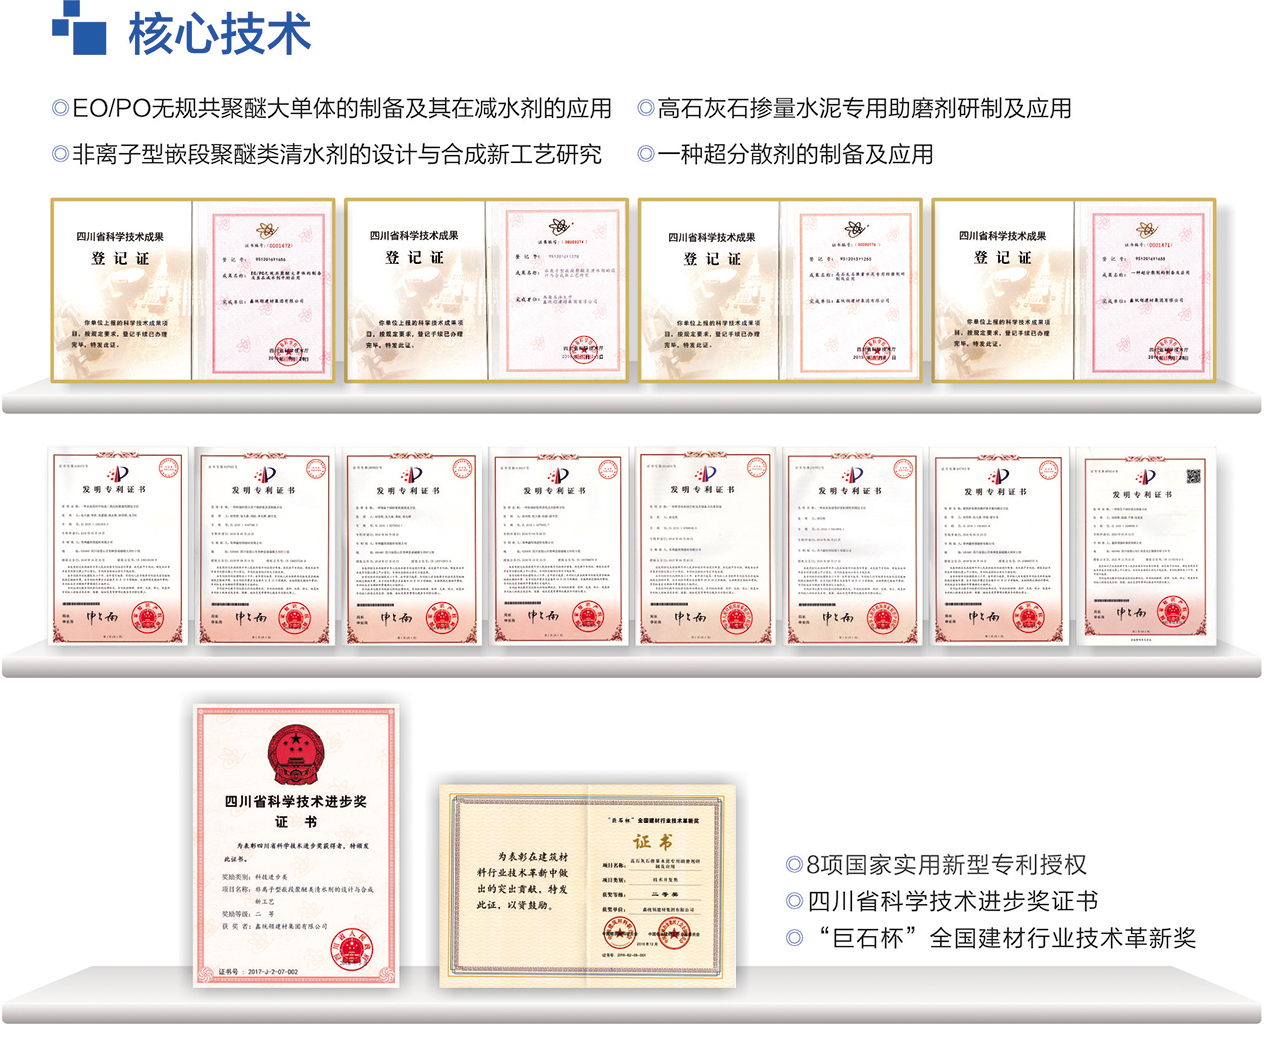Screen dimensions: 1264x1039
Task: Click the bullet circle before EO/PO无规共聚醚 line
Action: pyautogui.click(x=60, y=108)
